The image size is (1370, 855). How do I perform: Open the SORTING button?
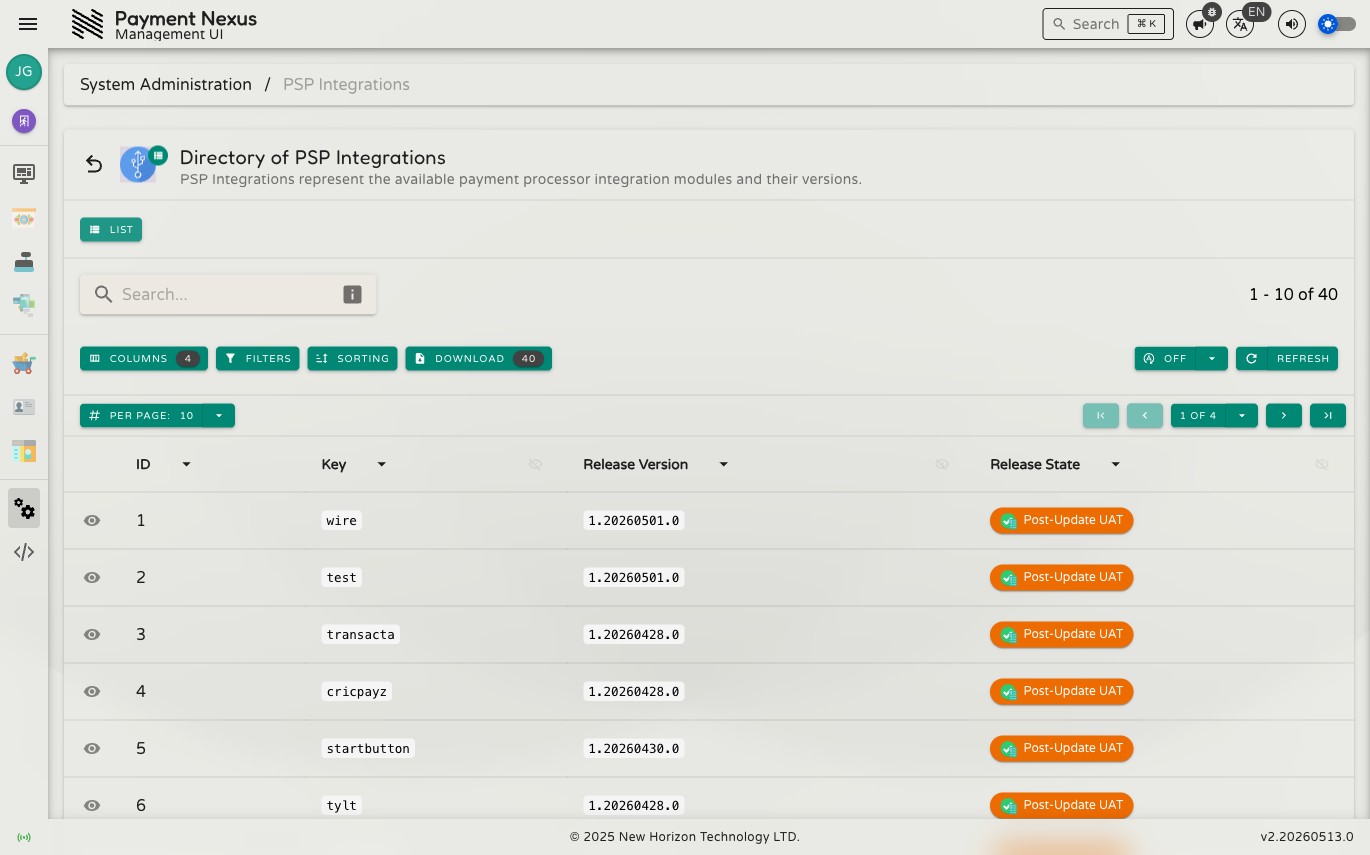352,358
